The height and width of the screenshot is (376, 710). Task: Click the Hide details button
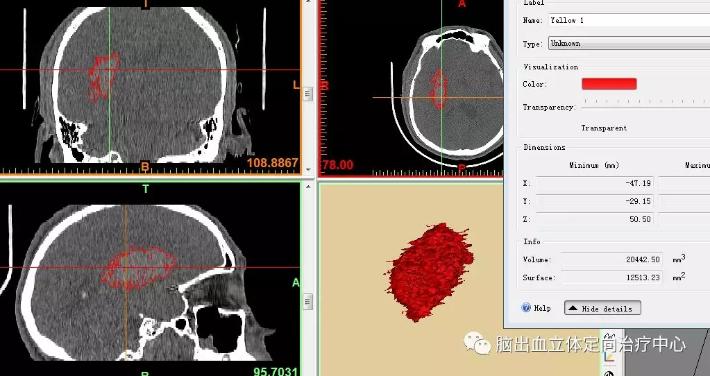click(x=602, y=309)
